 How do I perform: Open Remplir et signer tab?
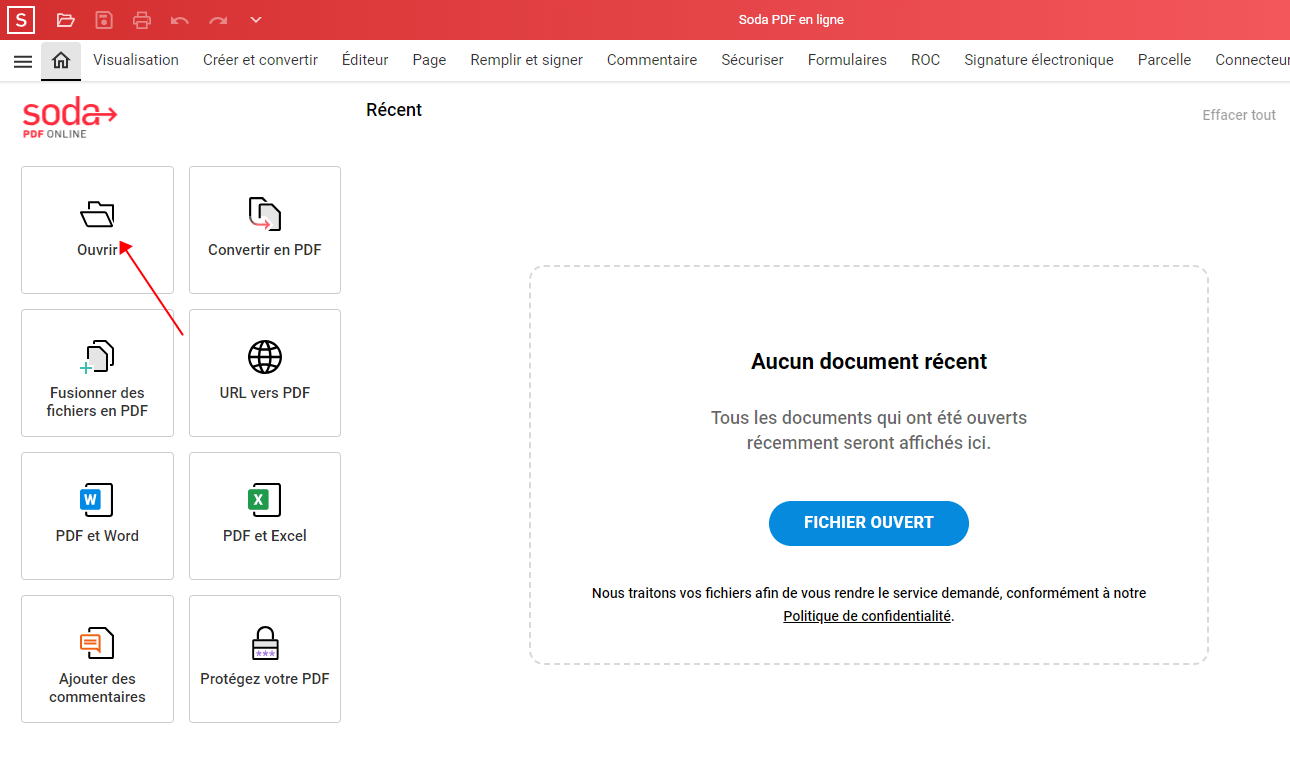(x=527, y=60)
